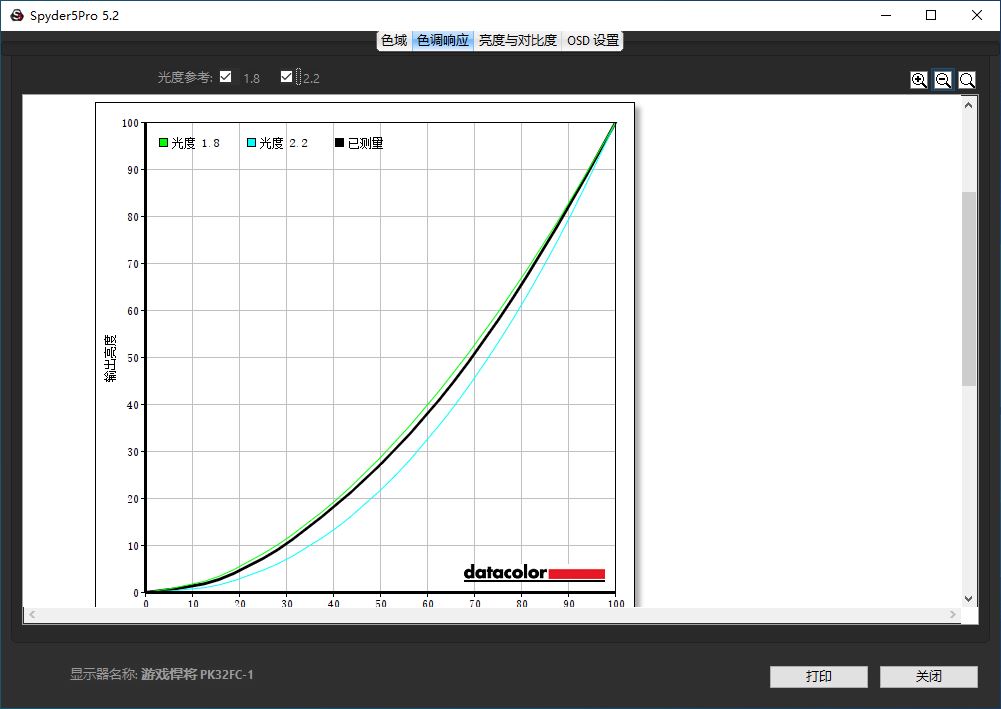Click the zoom in magnifier icon

tap(919, 80)
